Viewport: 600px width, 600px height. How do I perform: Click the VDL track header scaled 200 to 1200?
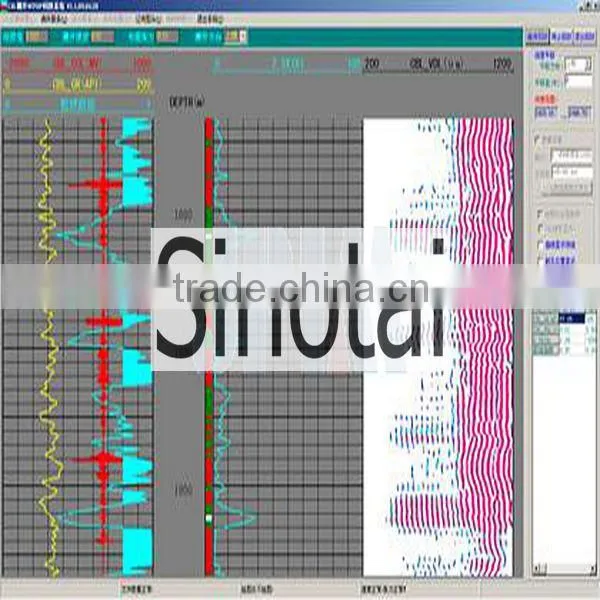tap(438, 64)
